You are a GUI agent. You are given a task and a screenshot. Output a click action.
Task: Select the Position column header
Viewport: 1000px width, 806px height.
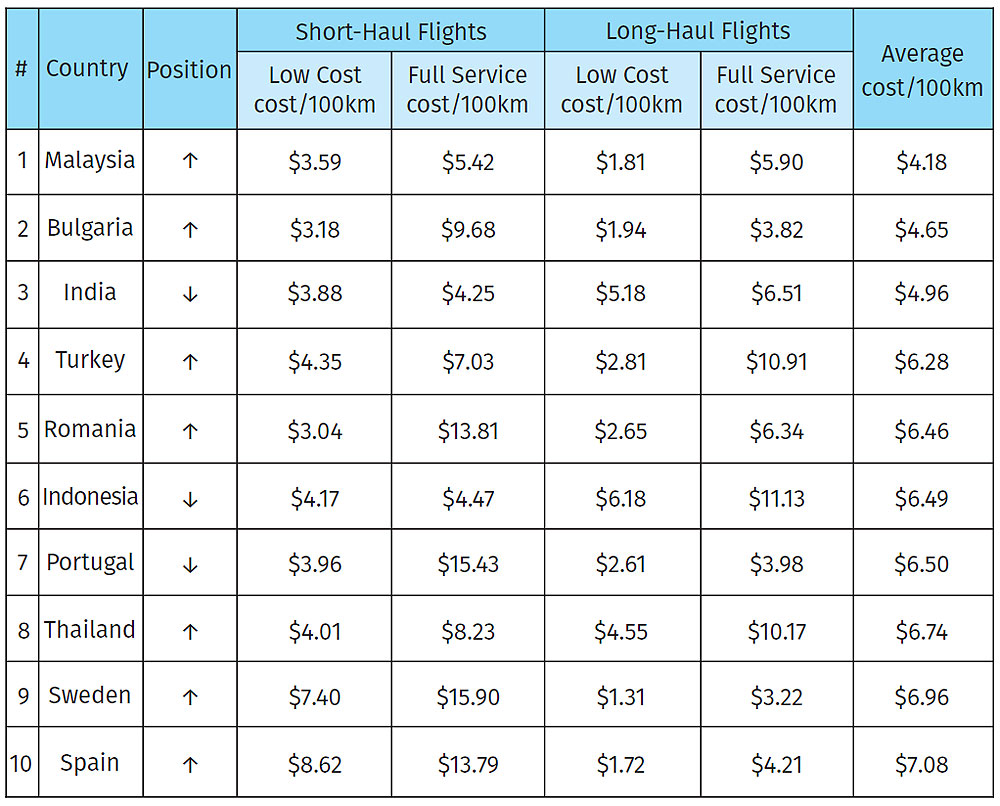(x=189, y=70)
